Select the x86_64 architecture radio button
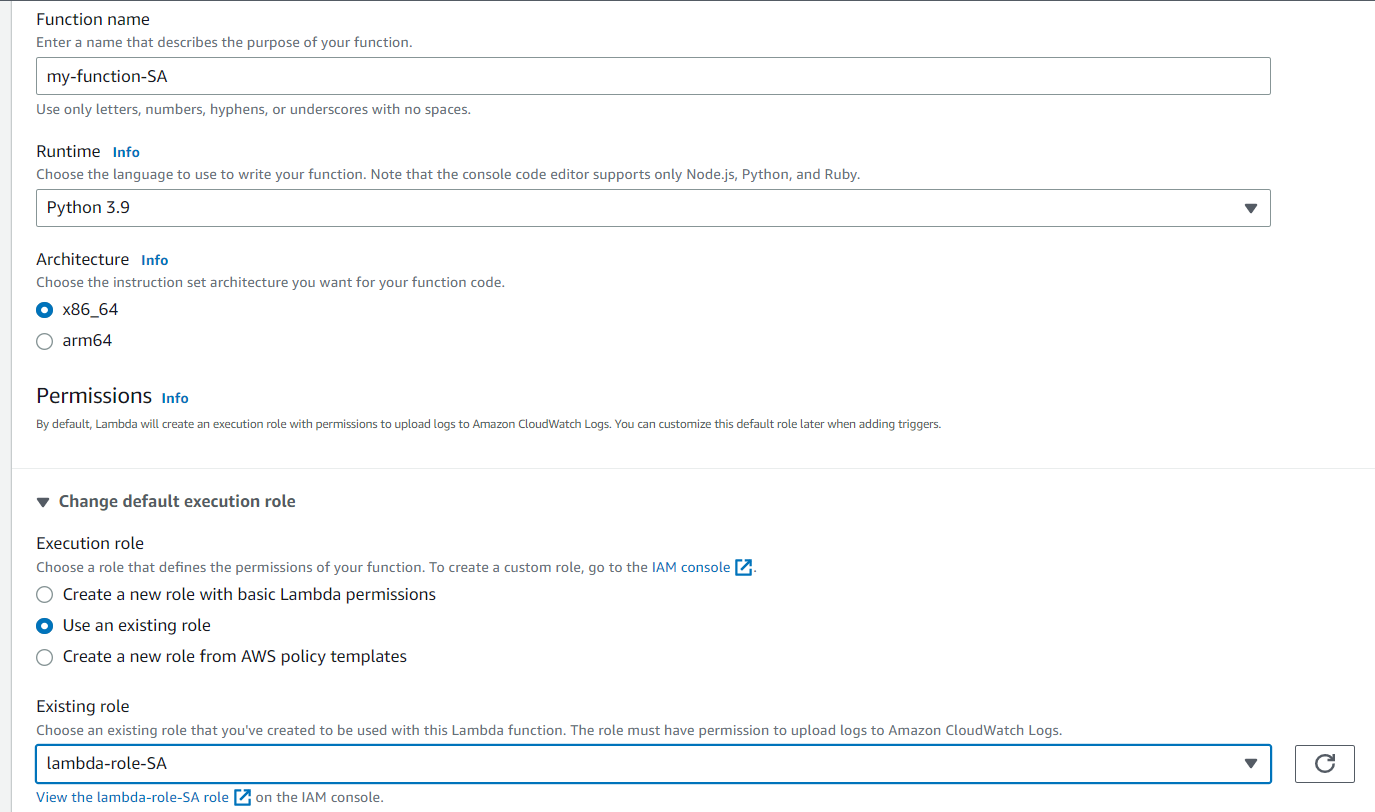1375x812 pixels. 44,310
